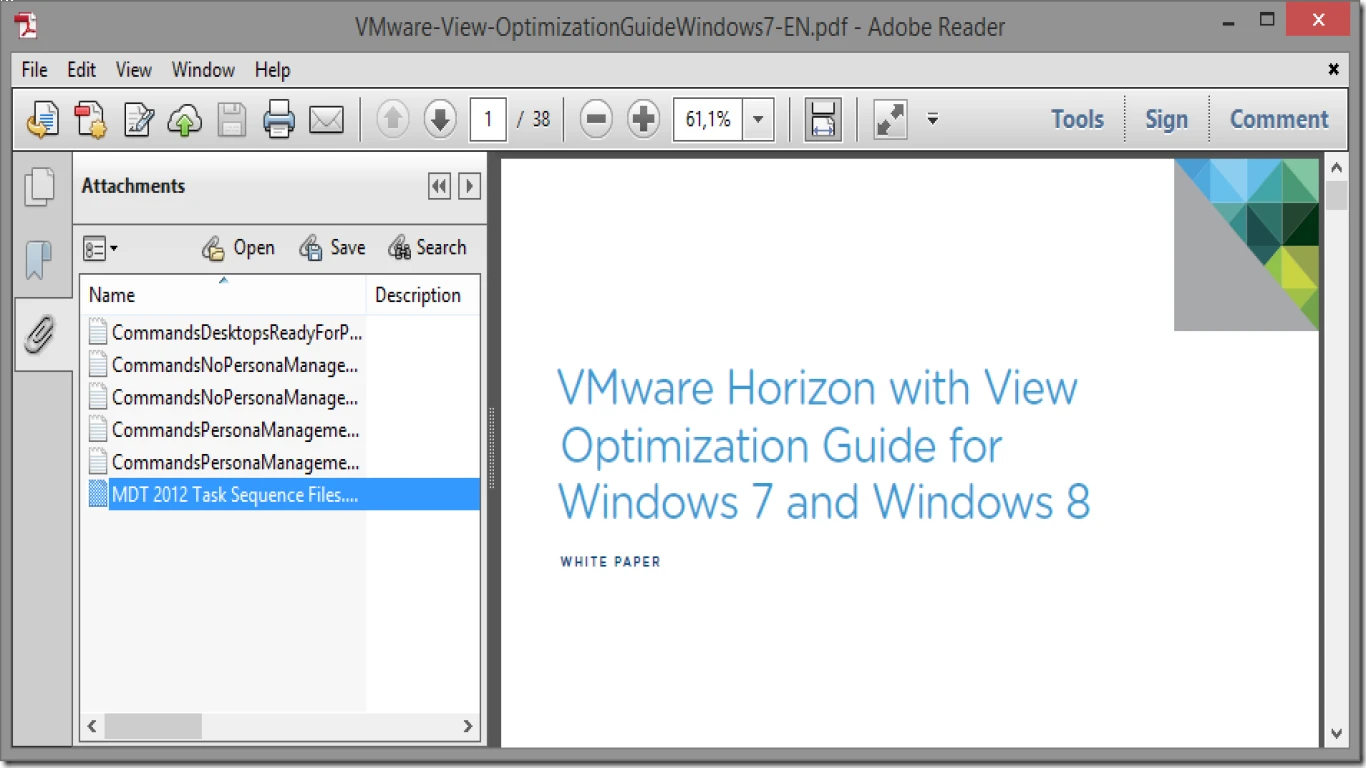Open the Edit menu
1366x768 pixels.
[x=82, y=70]
